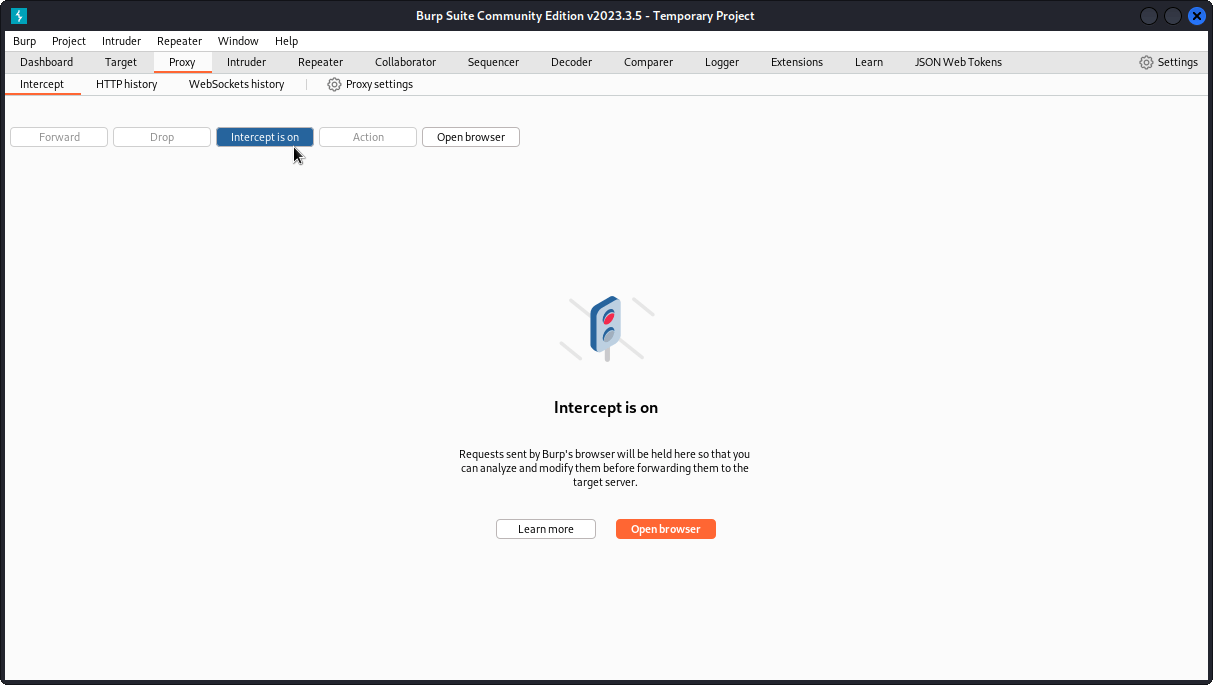The height and width of the screenshot is (685, 1213).
Task: Open the WebSockets history tab
Action: tap(236, 84)
